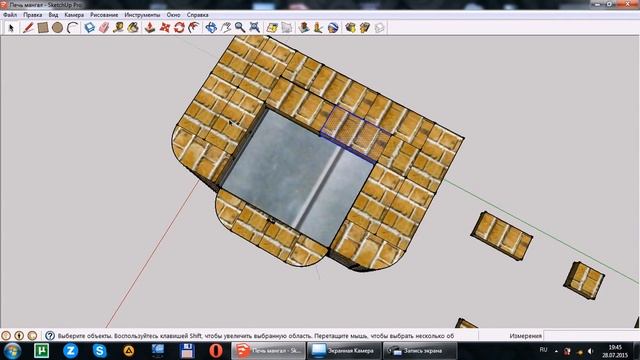Select the larger loose brick block on the right
This screenshot has height=360, width=640.
coord(502,236)
